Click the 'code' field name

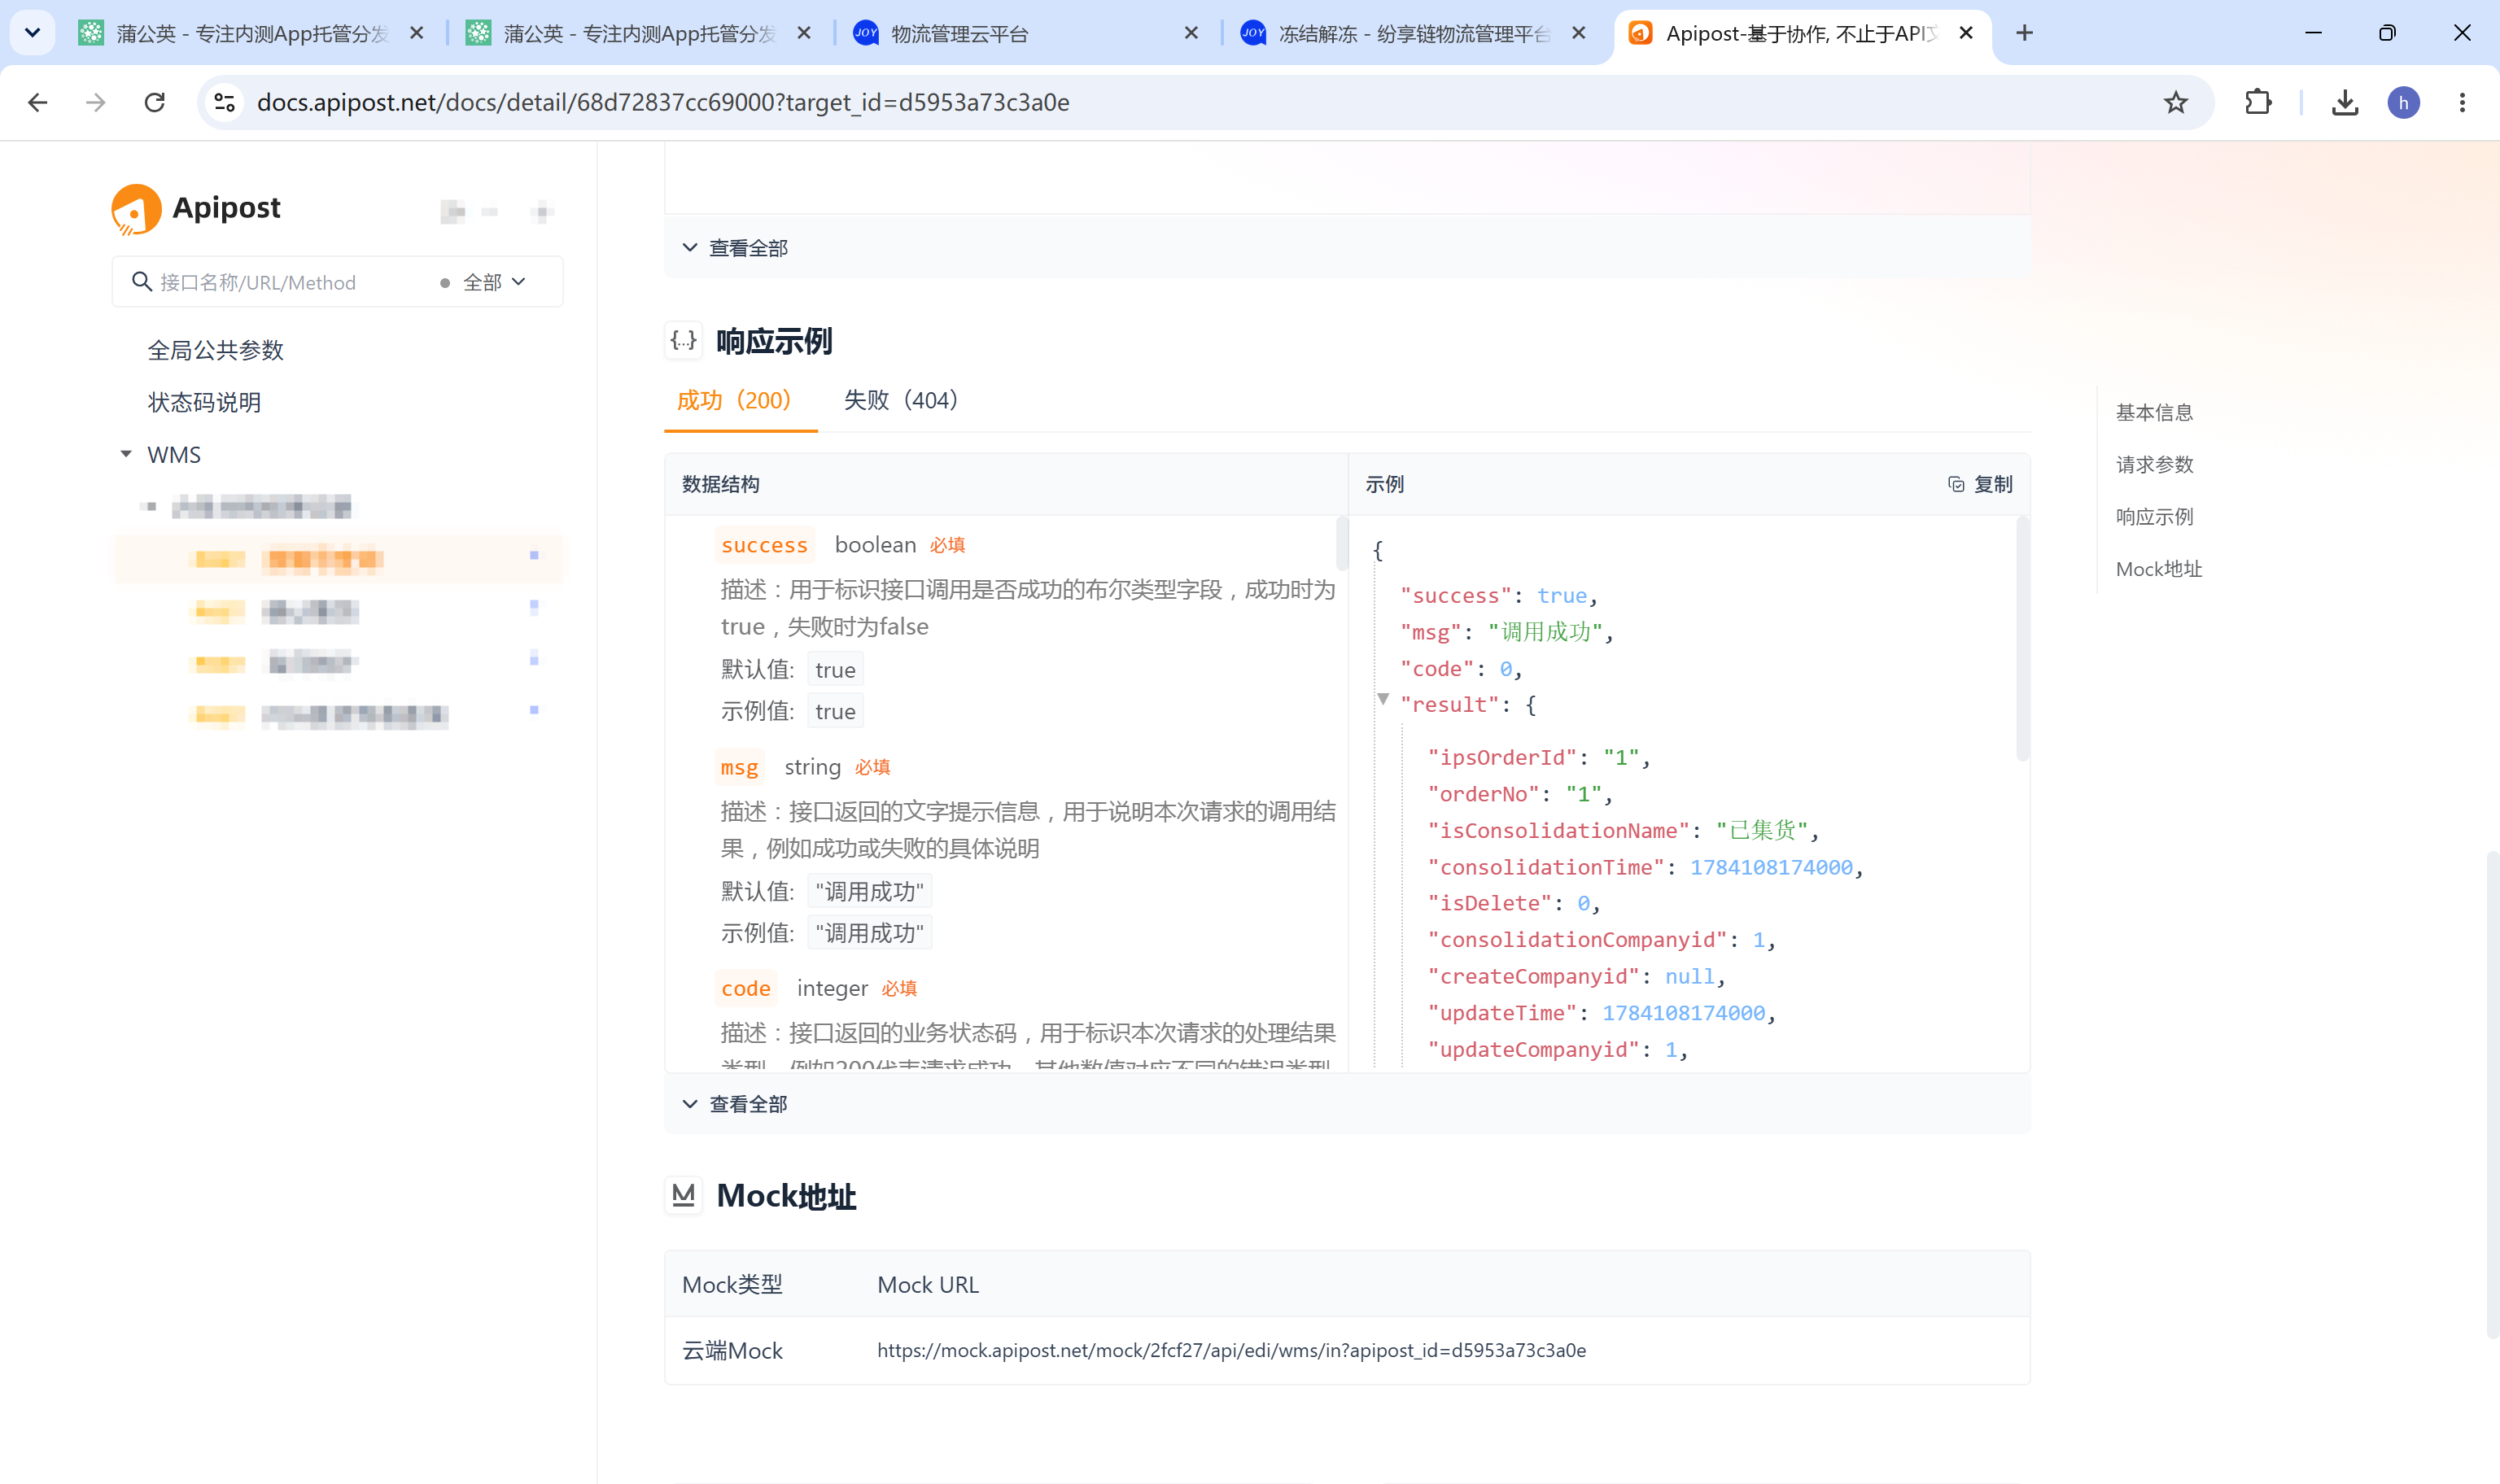pos(746,988)
